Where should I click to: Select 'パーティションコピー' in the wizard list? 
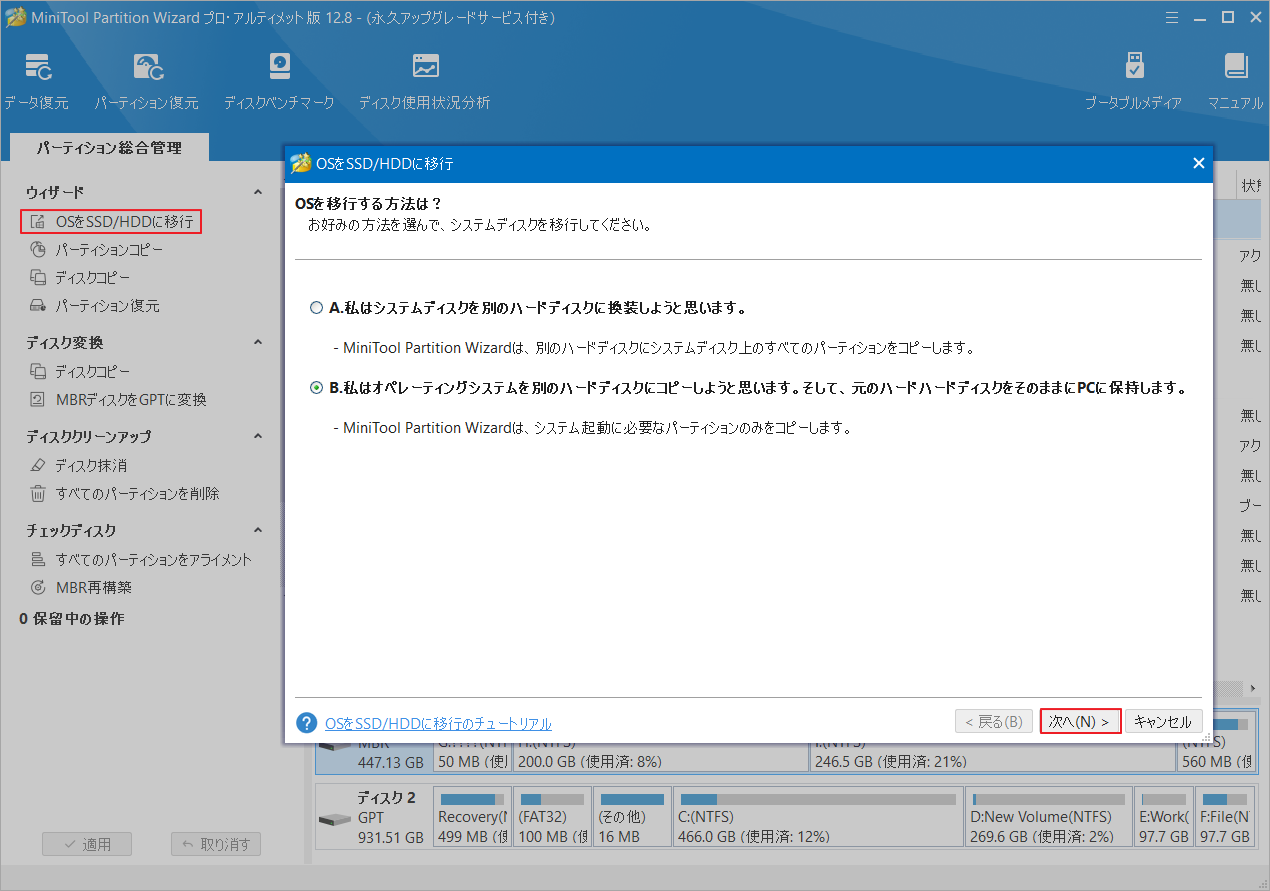point(96,249)
